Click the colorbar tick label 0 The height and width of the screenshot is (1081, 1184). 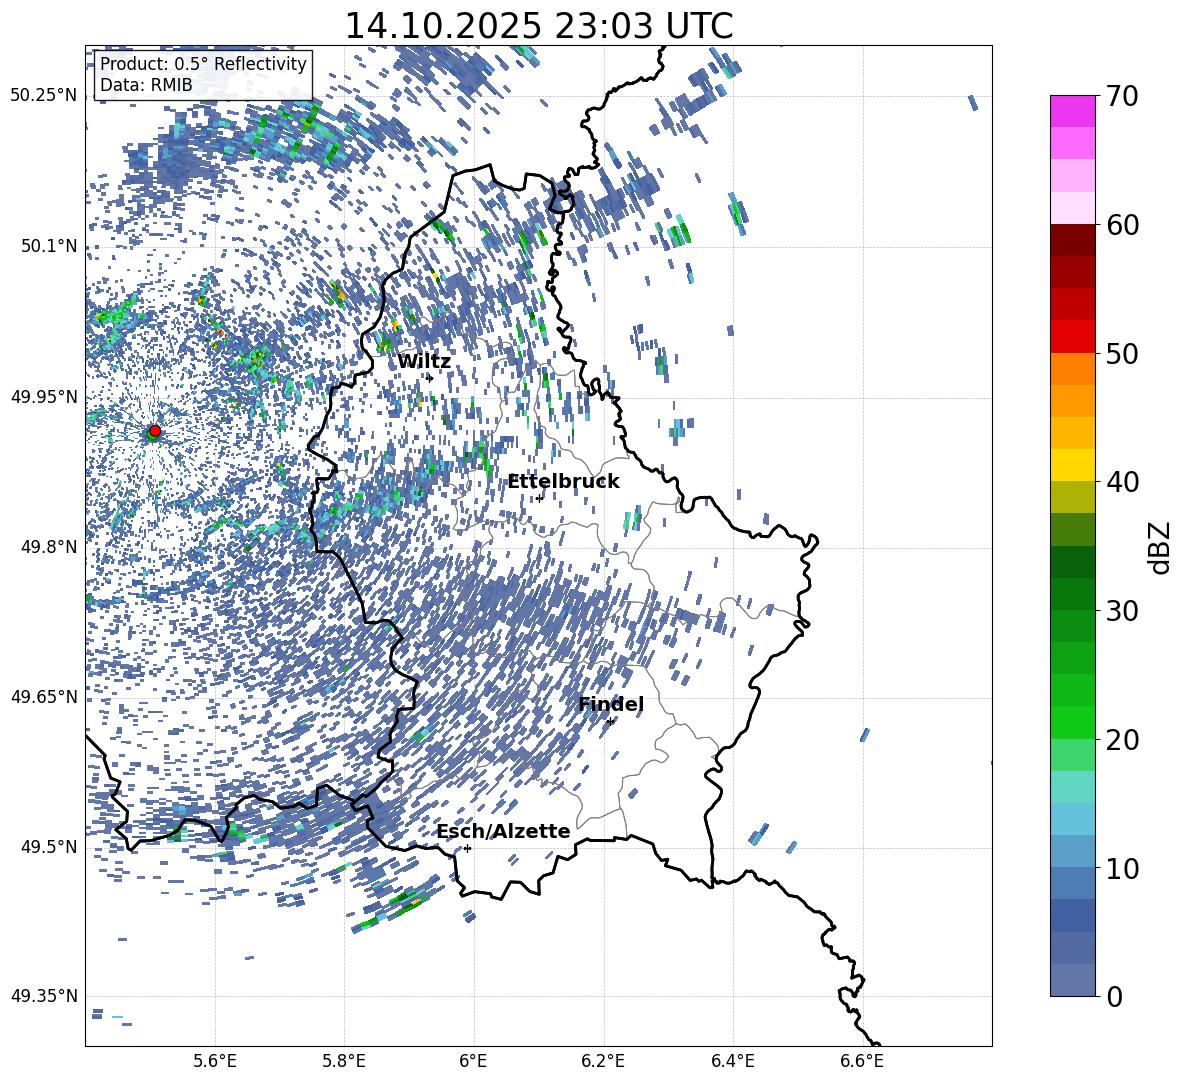pos(1114,996)
